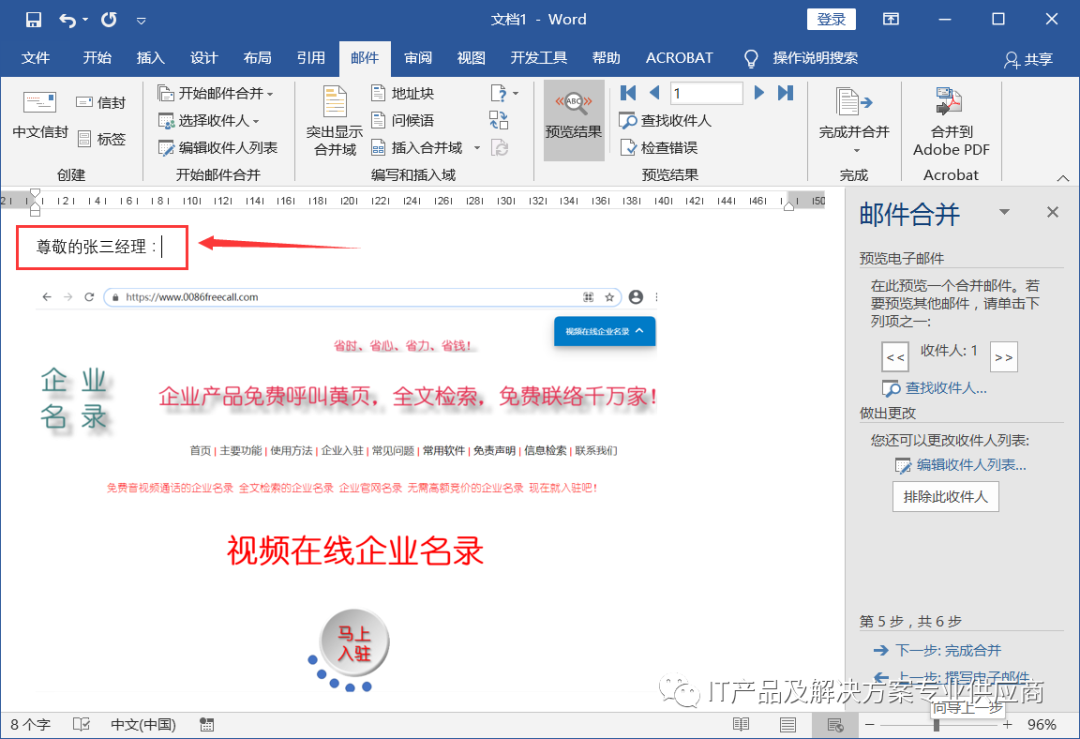Click the proofing check icon in status bar
Screen dimensions: 1080x739
81,725
